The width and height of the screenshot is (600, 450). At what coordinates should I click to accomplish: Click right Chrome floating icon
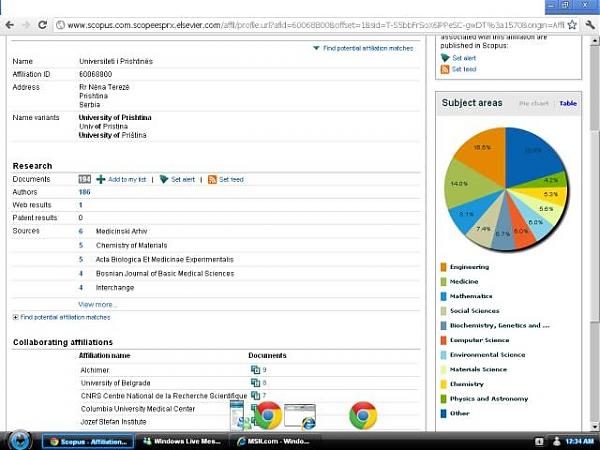pyautogui.click(x=363, y=416)
